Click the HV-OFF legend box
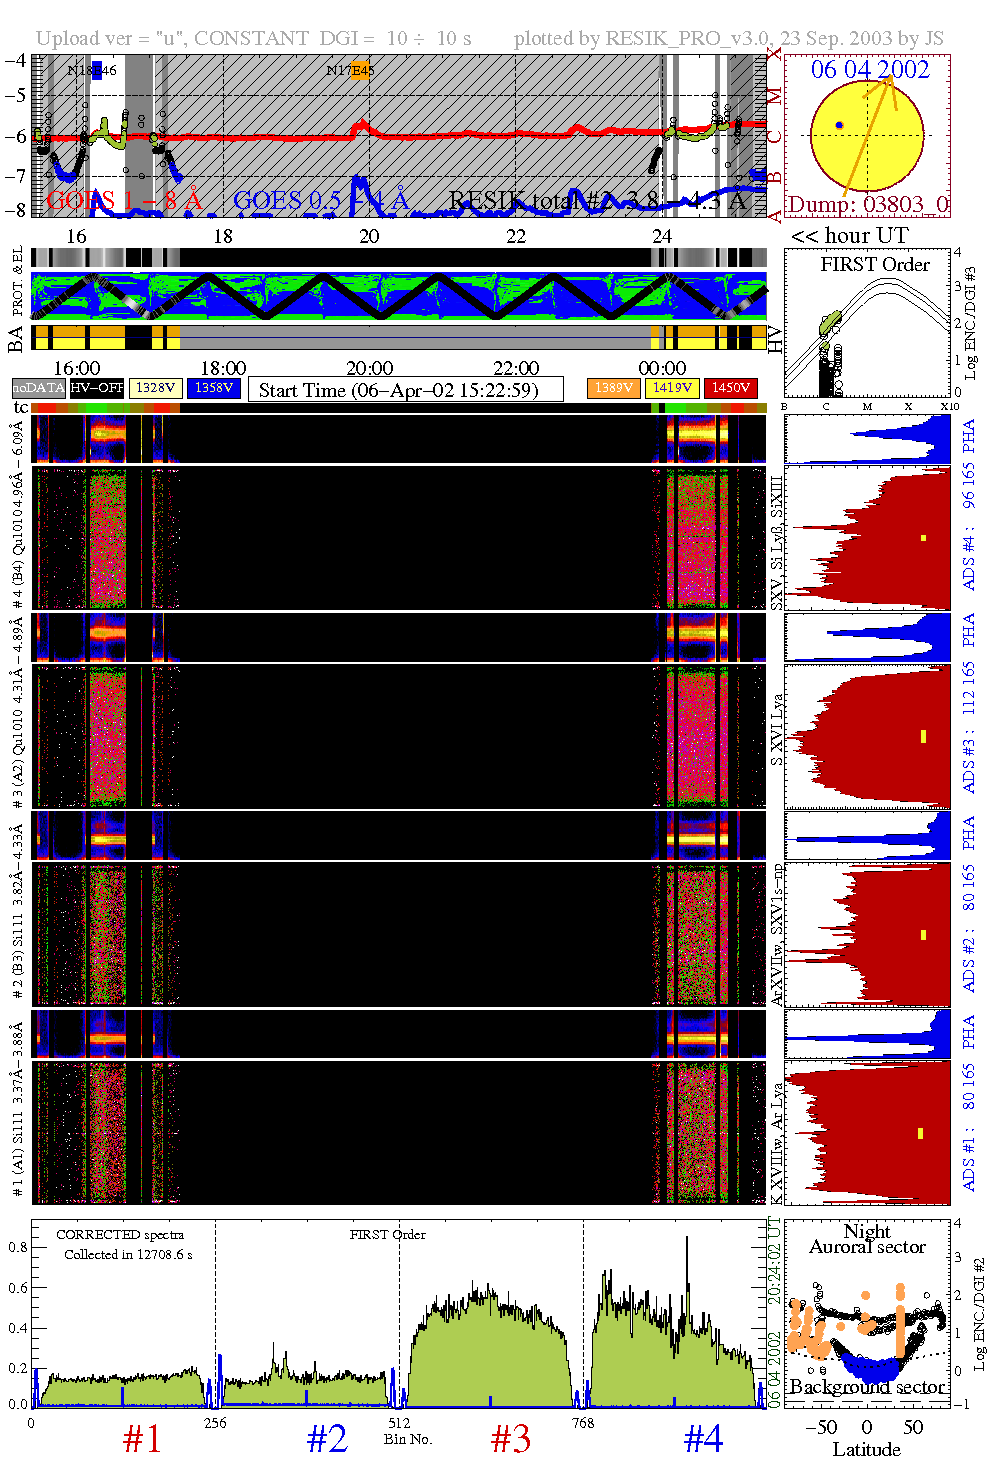The image size is (1004, 1477). (97, 388)
